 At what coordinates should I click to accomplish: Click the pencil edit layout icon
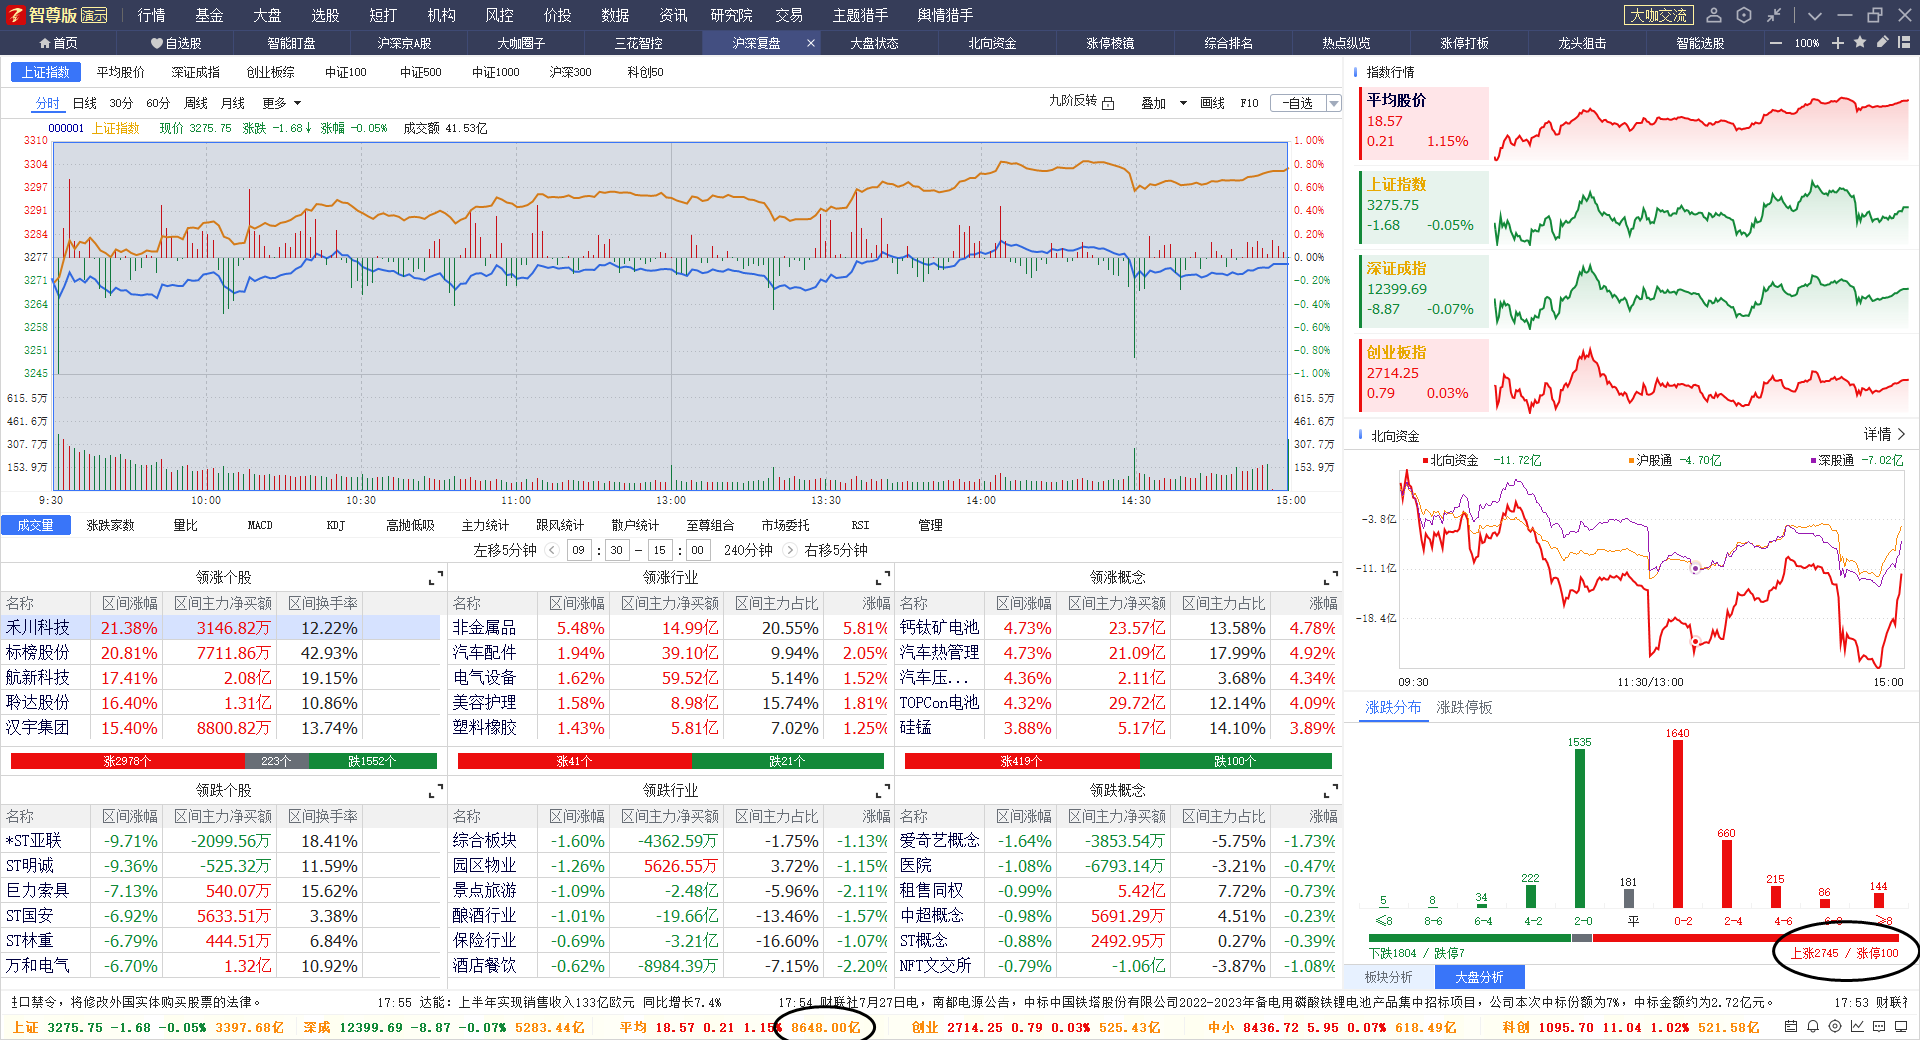pyautogui.click(x=1882, y=42)
